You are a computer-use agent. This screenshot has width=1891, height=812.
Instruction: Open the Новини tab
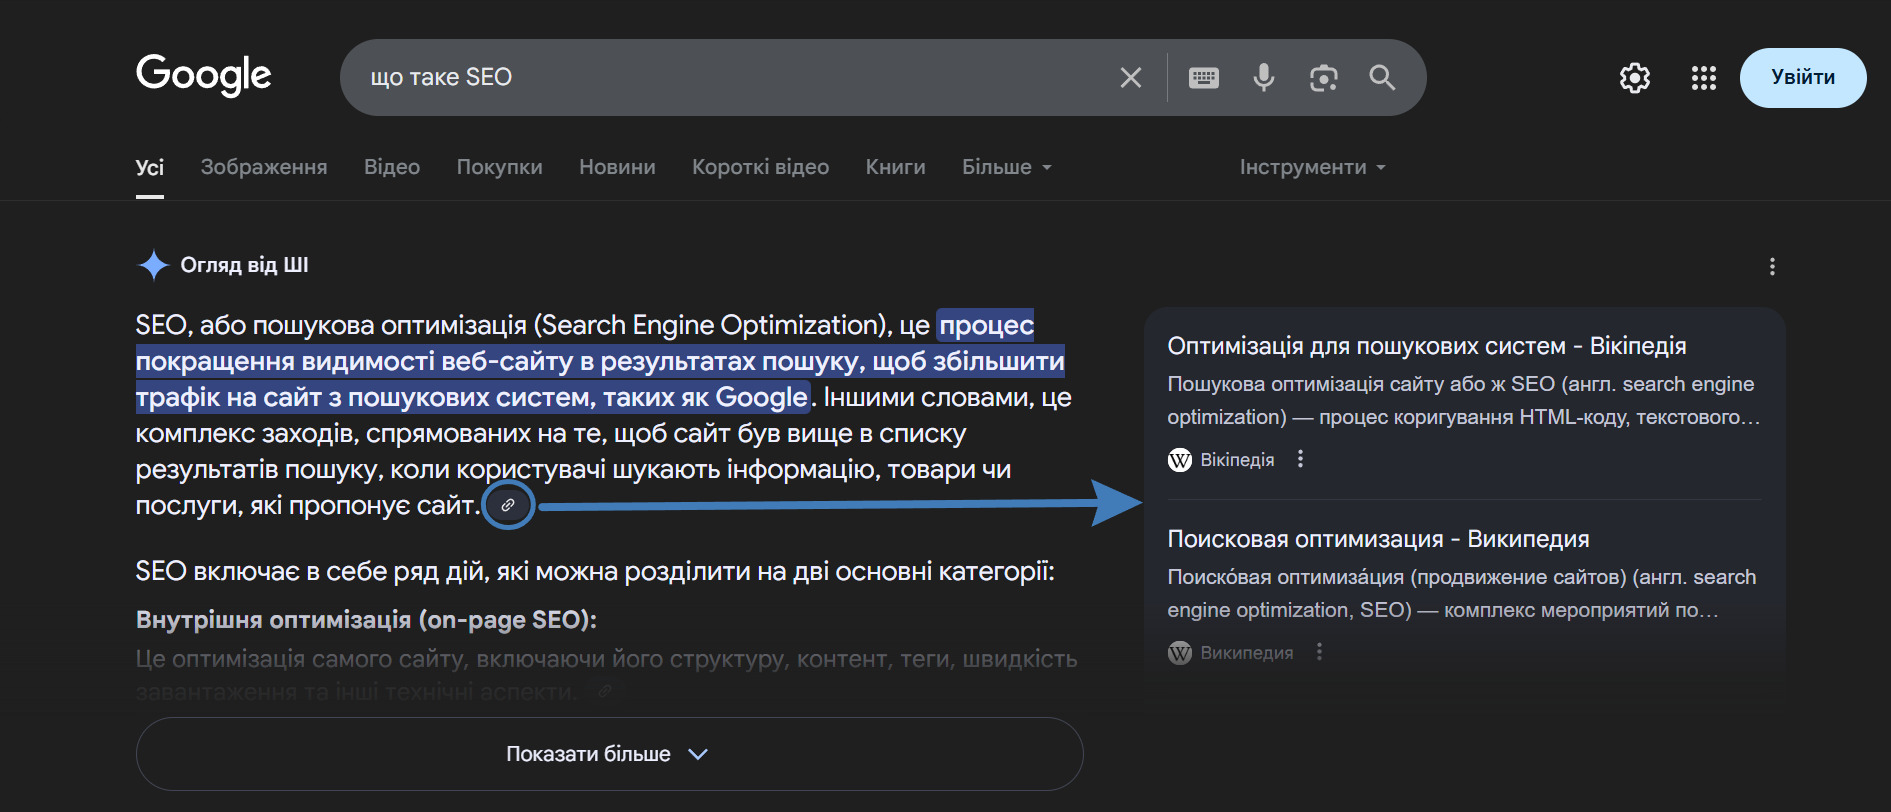click(617, 167)
